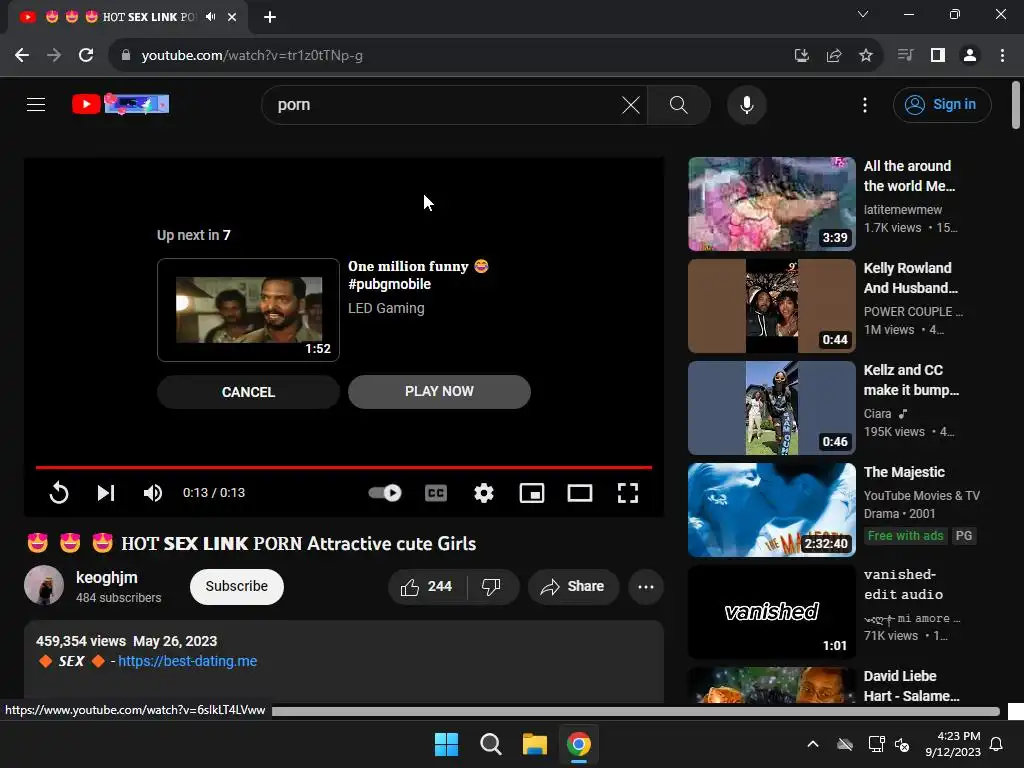Dislike the video
Screen dimensions: 1024x768
tap(491, 586)
